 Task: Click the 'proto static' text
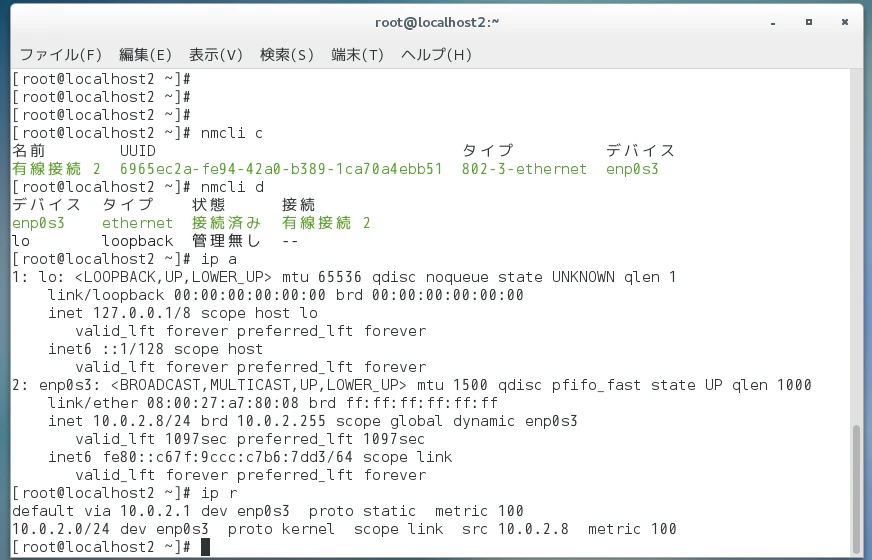click(362, 511)
